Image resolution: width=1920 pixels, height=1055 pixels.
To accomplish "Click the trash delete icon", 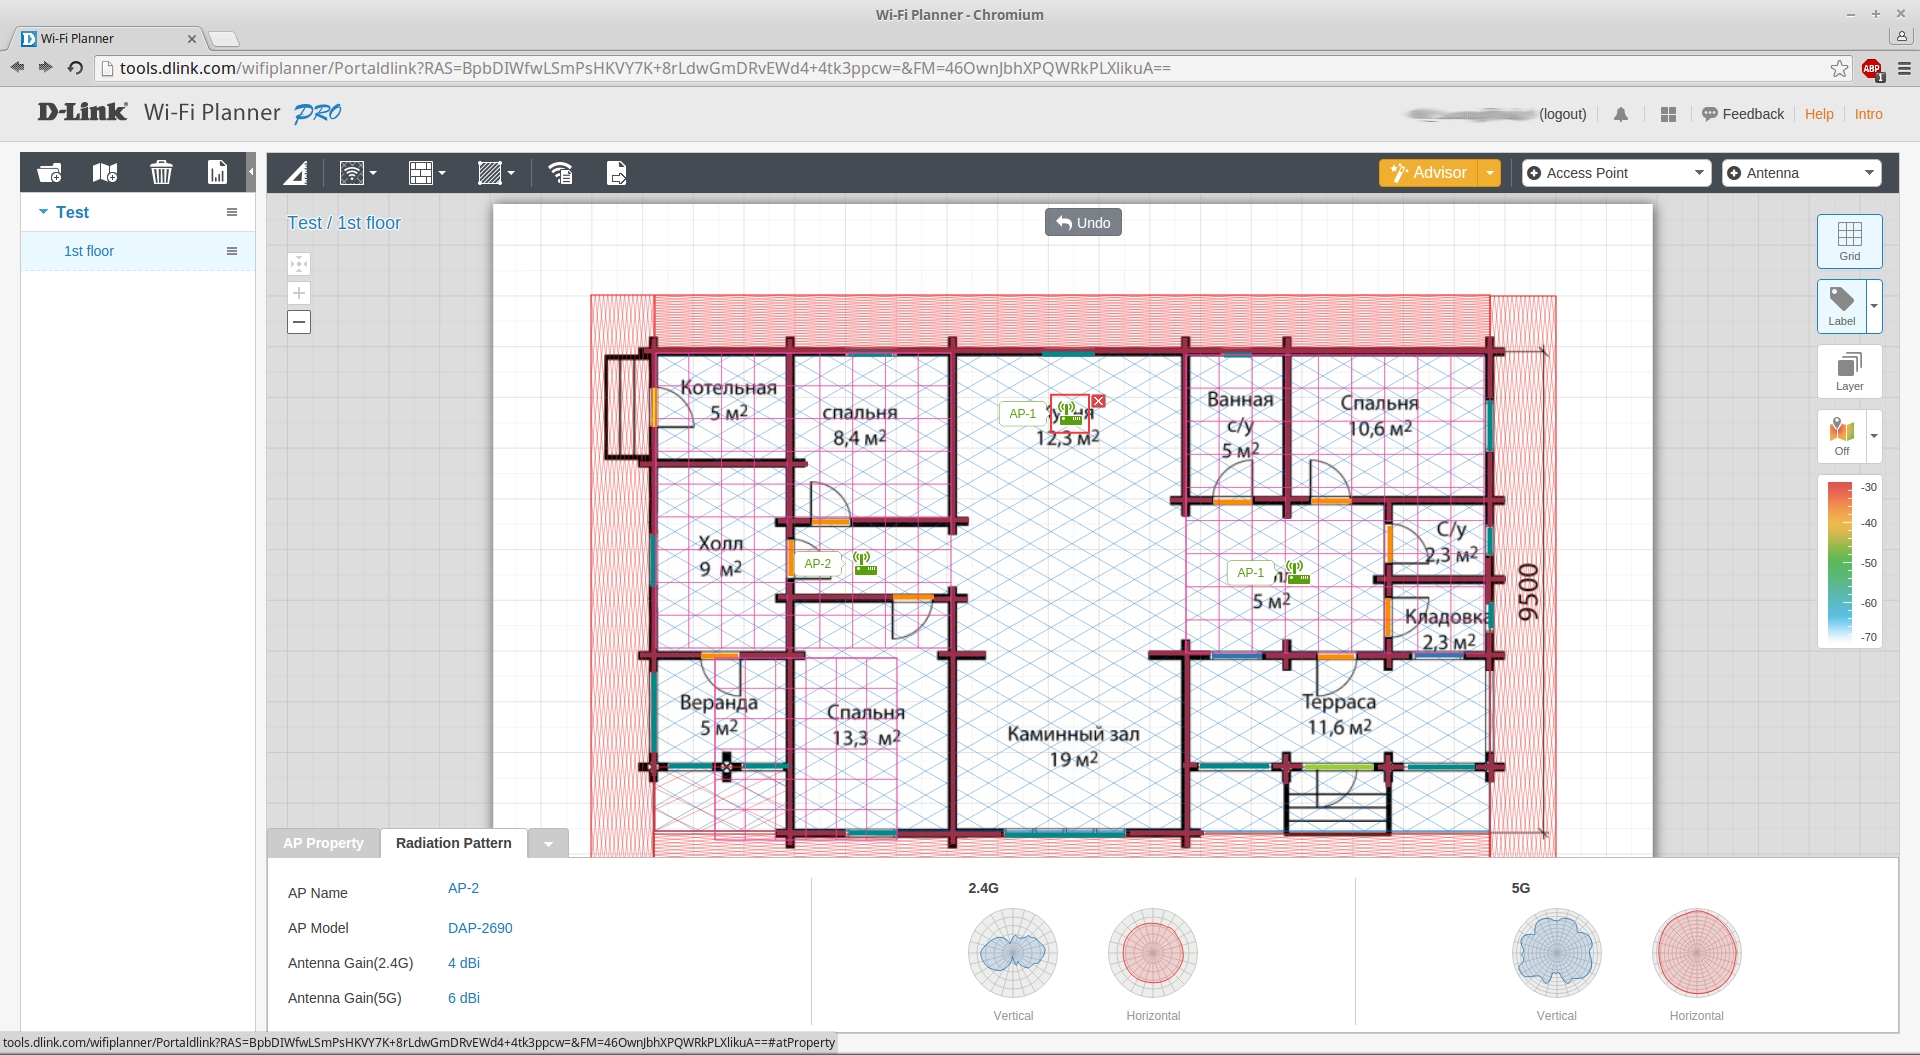I will [161, 173].
